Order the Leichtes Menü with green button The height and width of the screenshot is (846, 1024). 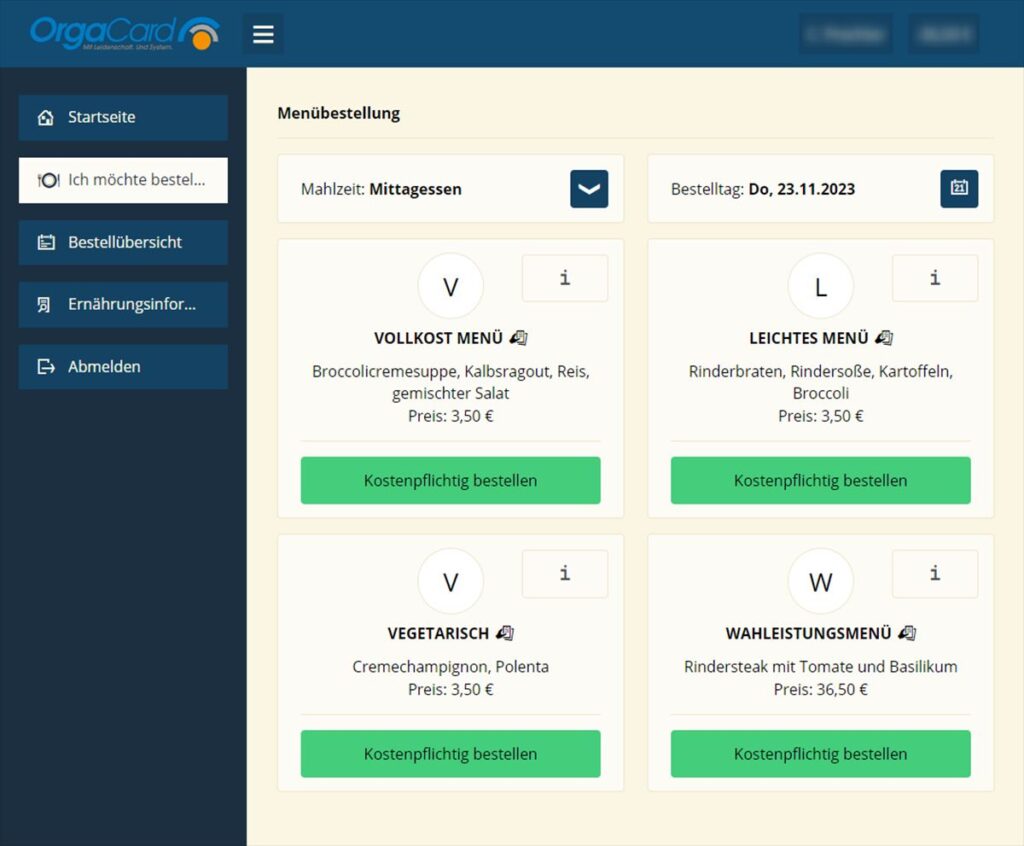820,481
